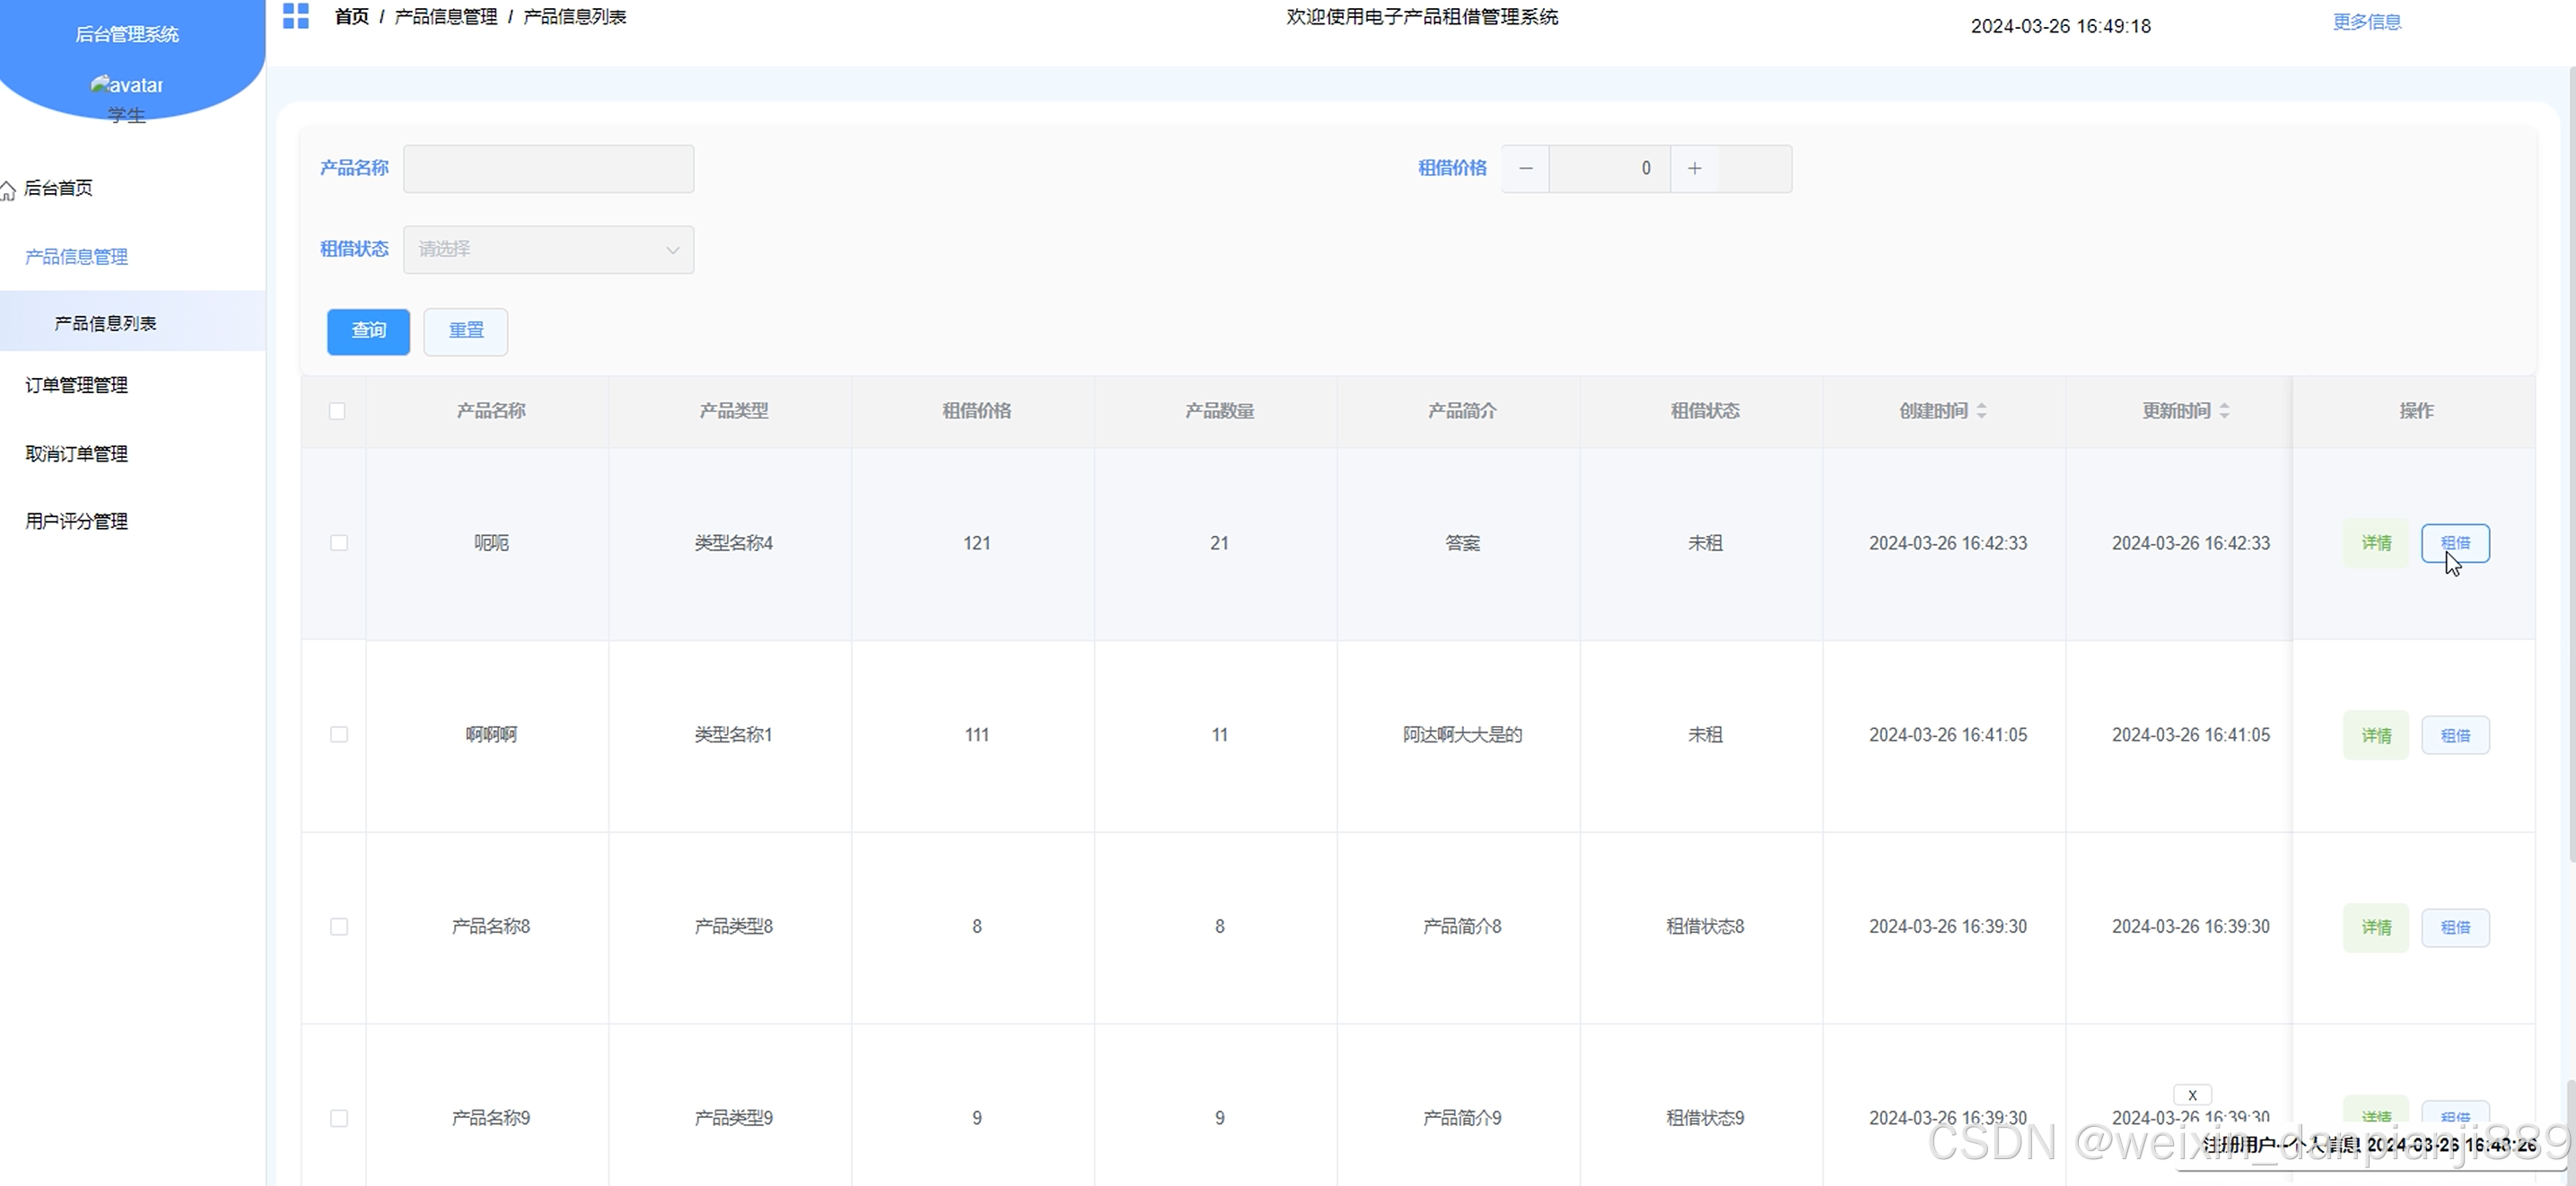Image resolution: width=2576 pixels, height=1186 pixels.
Task: Check the row checkbox for 产品名称8
Action: (x=339, y=927)
